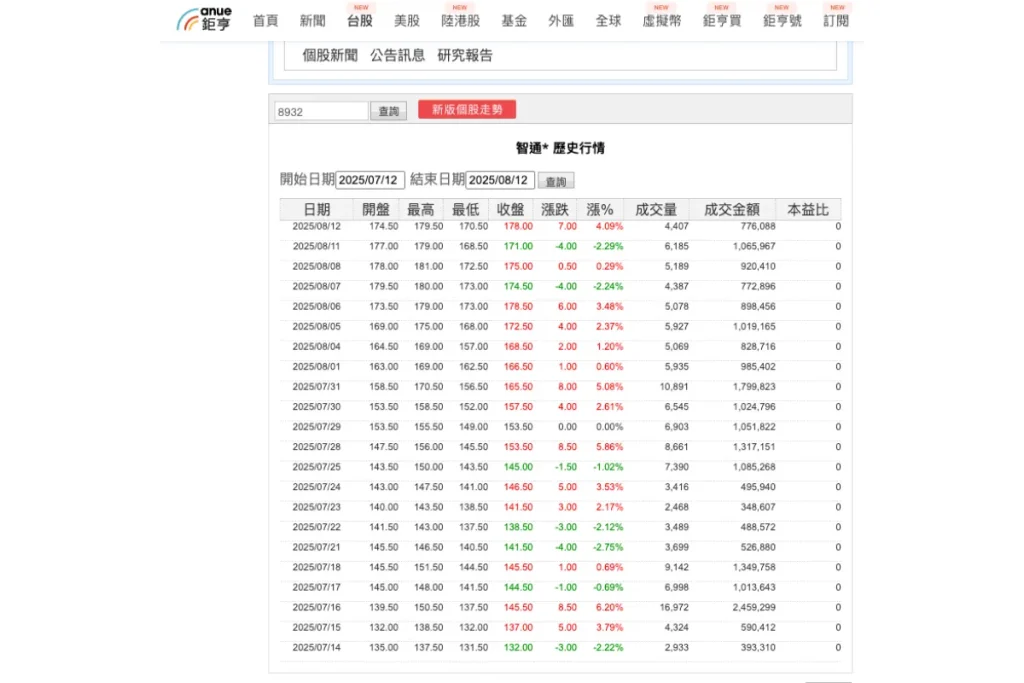Click the amount value 920,410
1024x683 pixels.
(758, 266)
